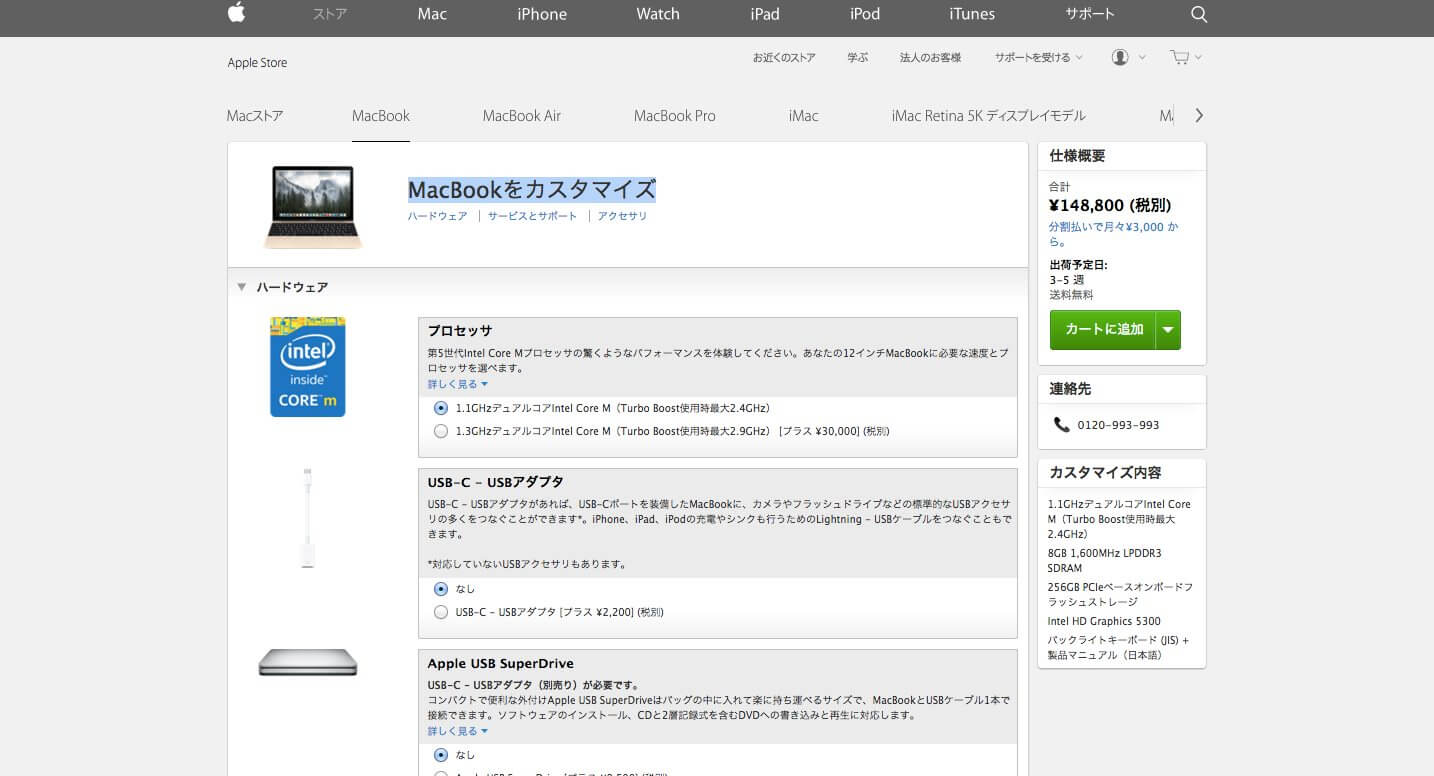Select なし under USB-C - USBアダプタ
1434x776 pixels.
[441, 589]
